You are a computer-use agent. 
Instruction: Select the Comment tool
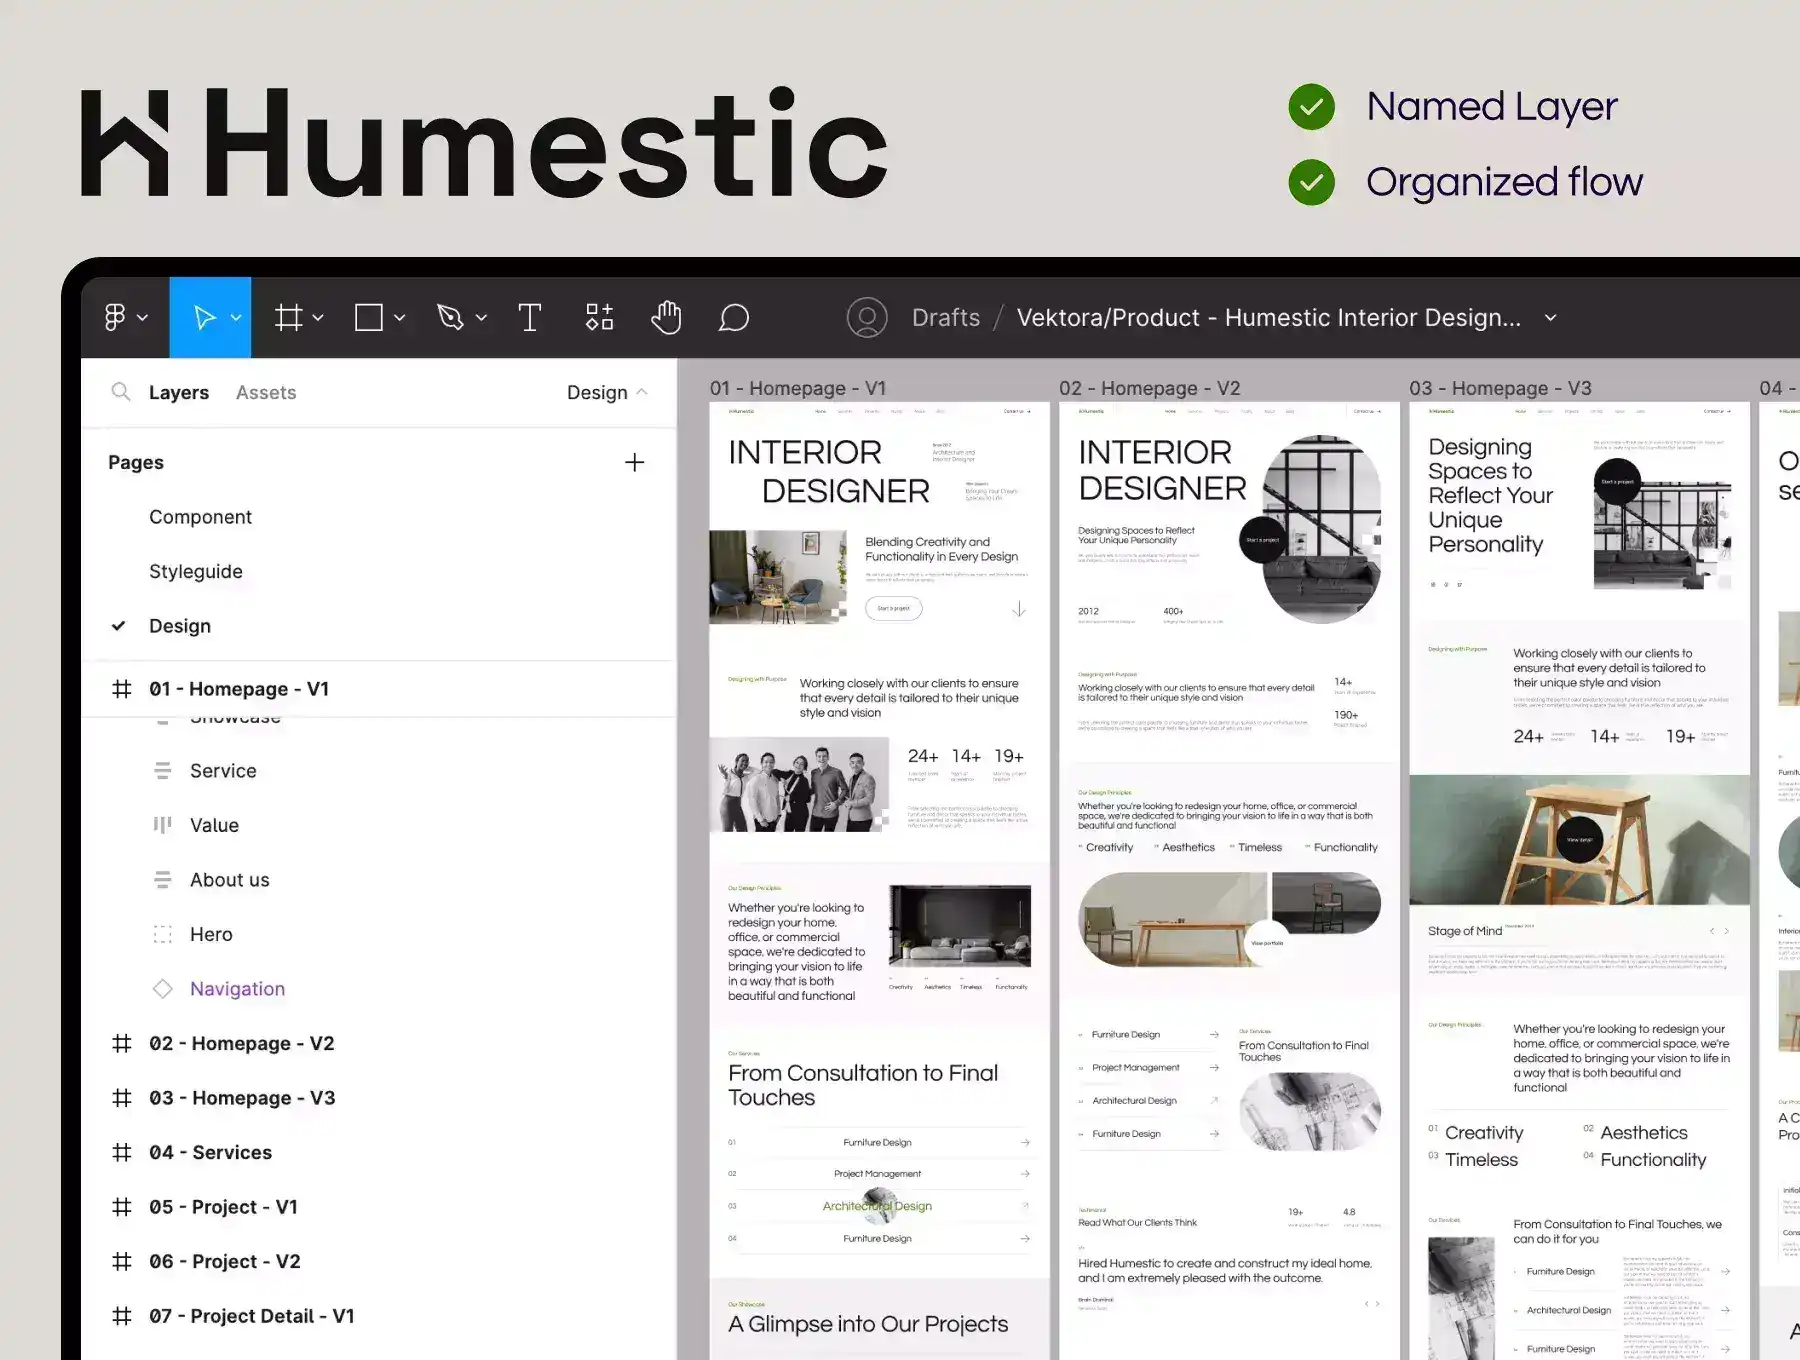coord(734,318)
